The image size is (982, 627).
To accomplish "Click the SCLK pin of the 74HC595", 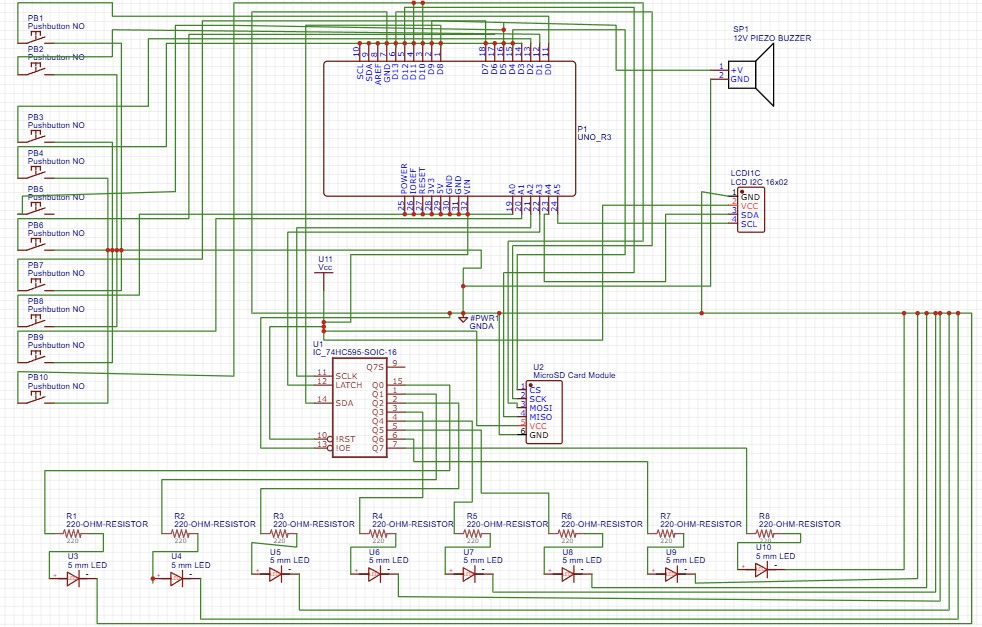I will (x=344, y=376).
